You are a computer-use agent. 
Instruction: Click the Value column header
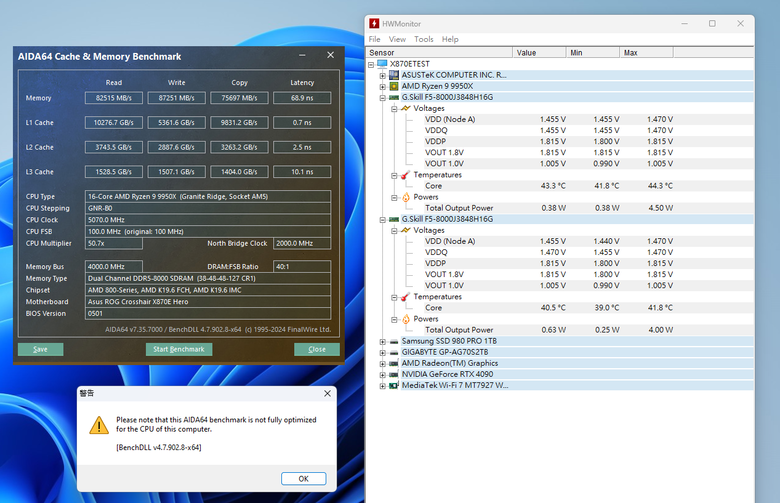point(539,53)
